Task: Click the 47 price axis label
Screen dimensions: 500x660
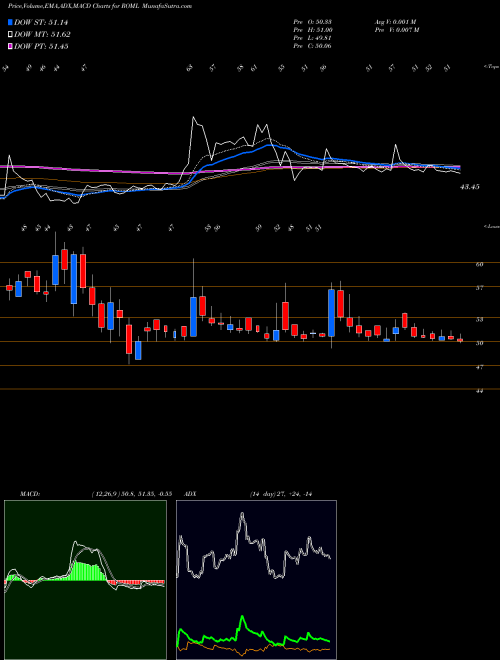Action: click(479, 367)
